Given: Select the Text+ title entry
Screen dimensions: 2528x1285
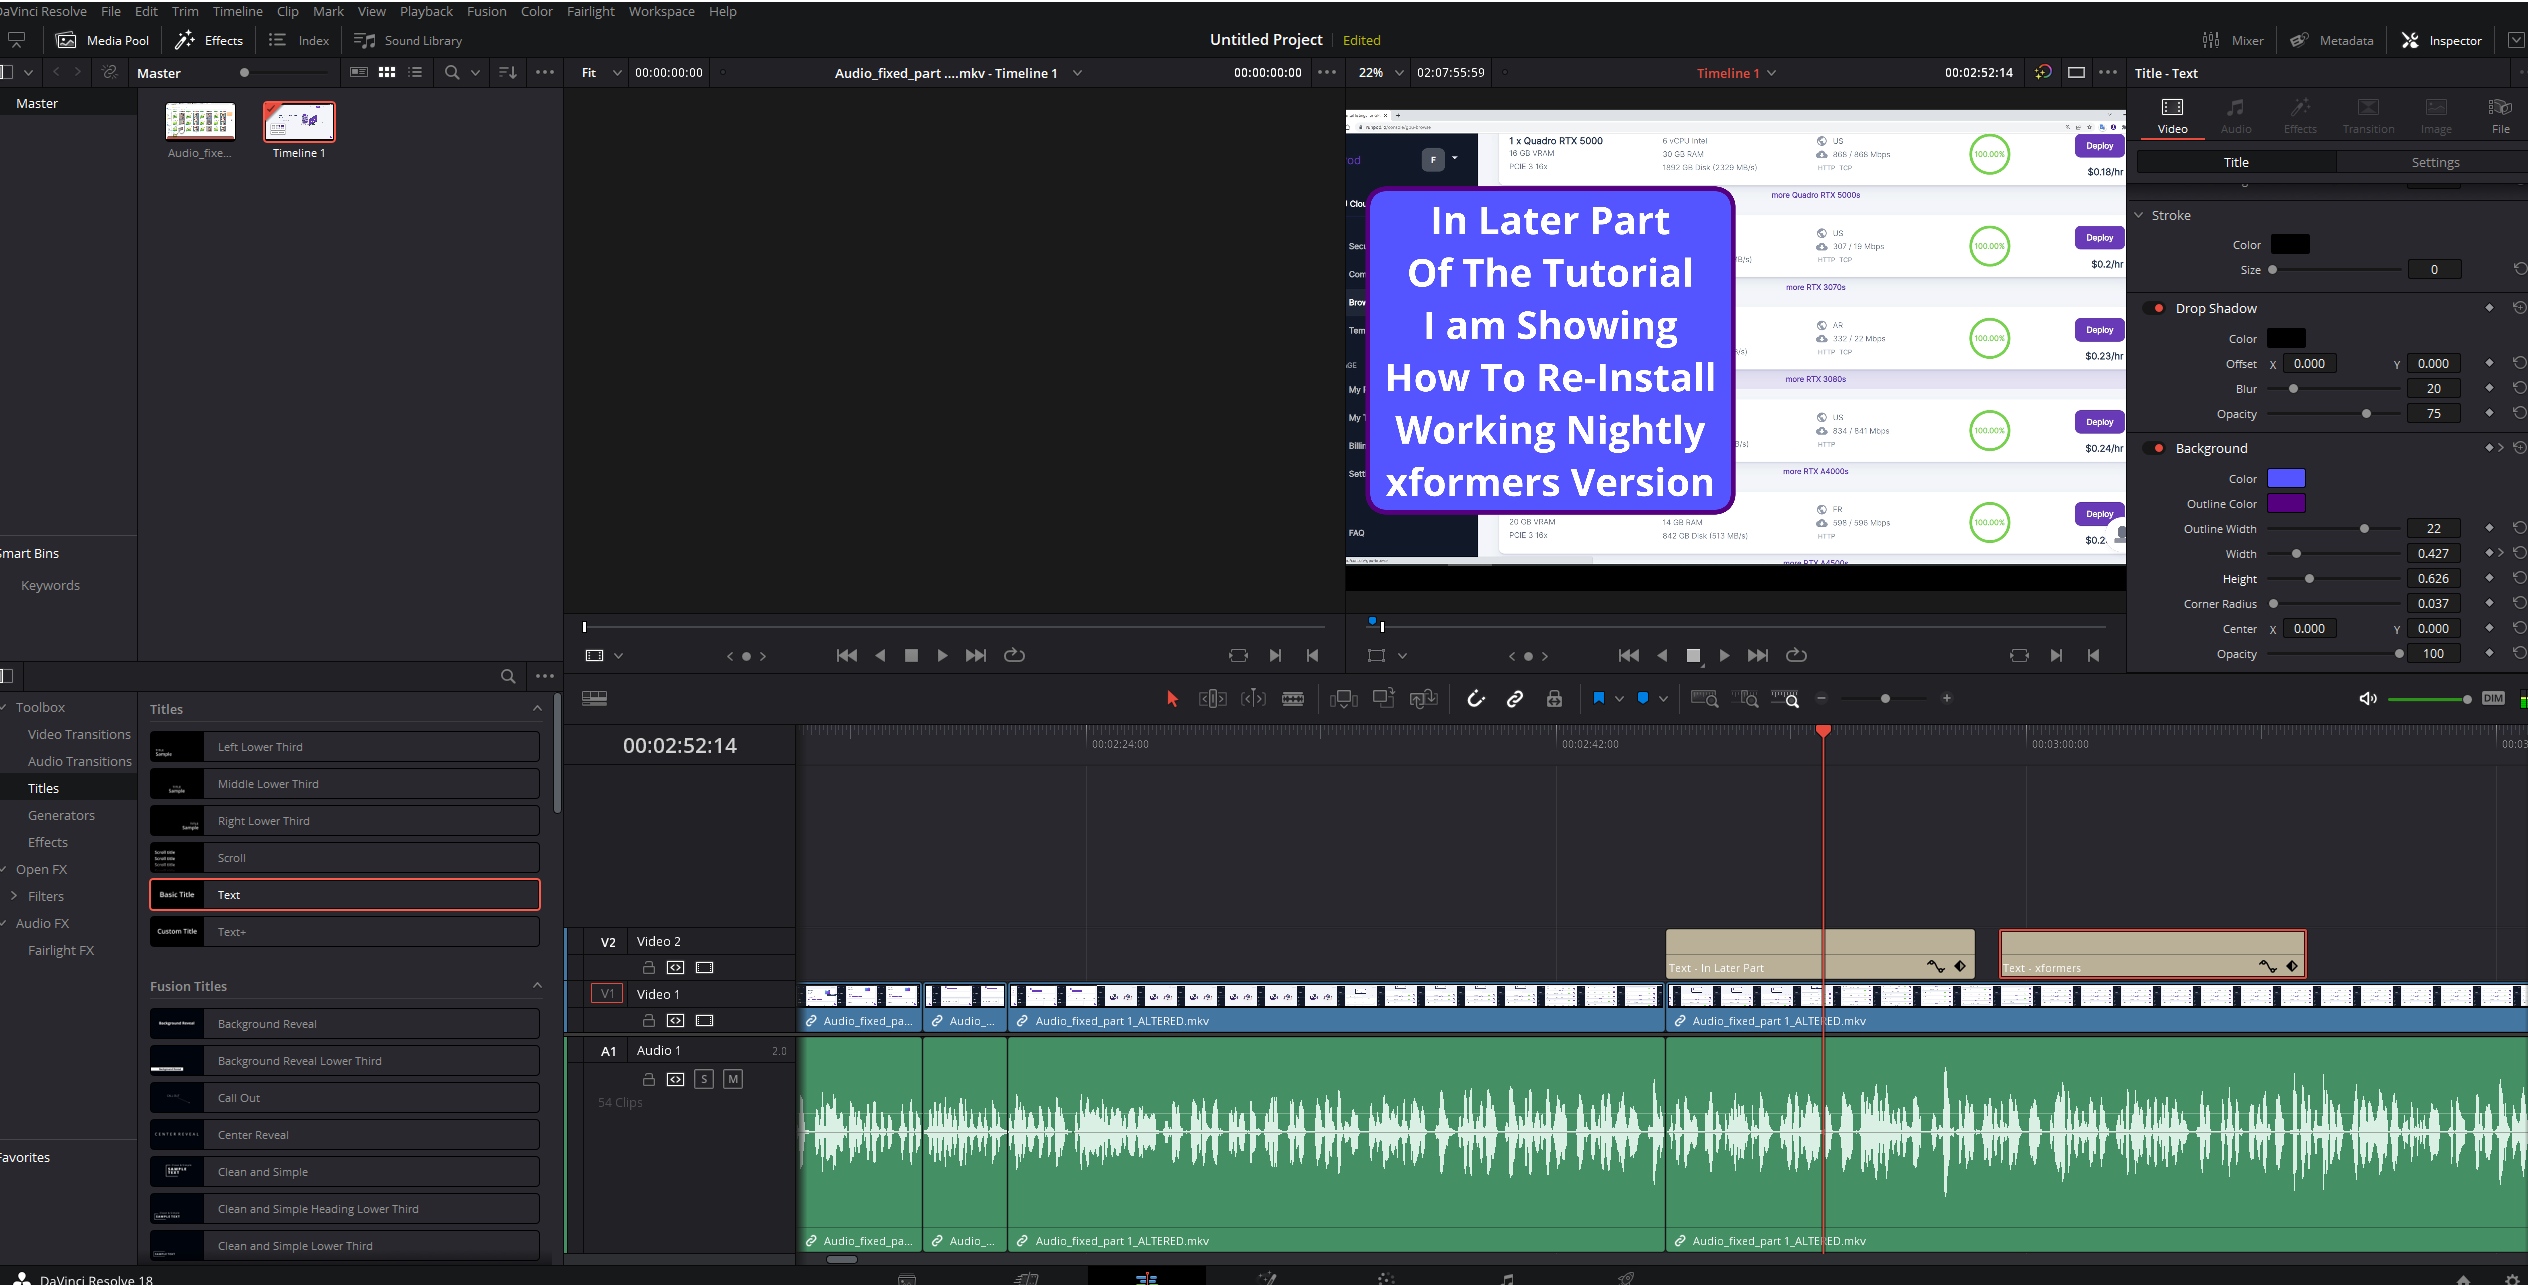Looking at the screenshot, I should click(344, 932).
